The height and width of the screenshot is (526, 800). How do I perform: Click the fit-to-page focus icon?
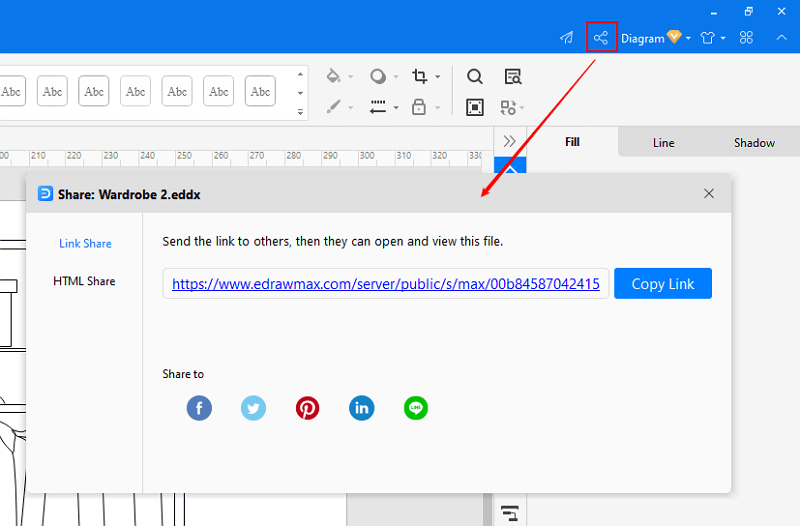tap(474, 107)
